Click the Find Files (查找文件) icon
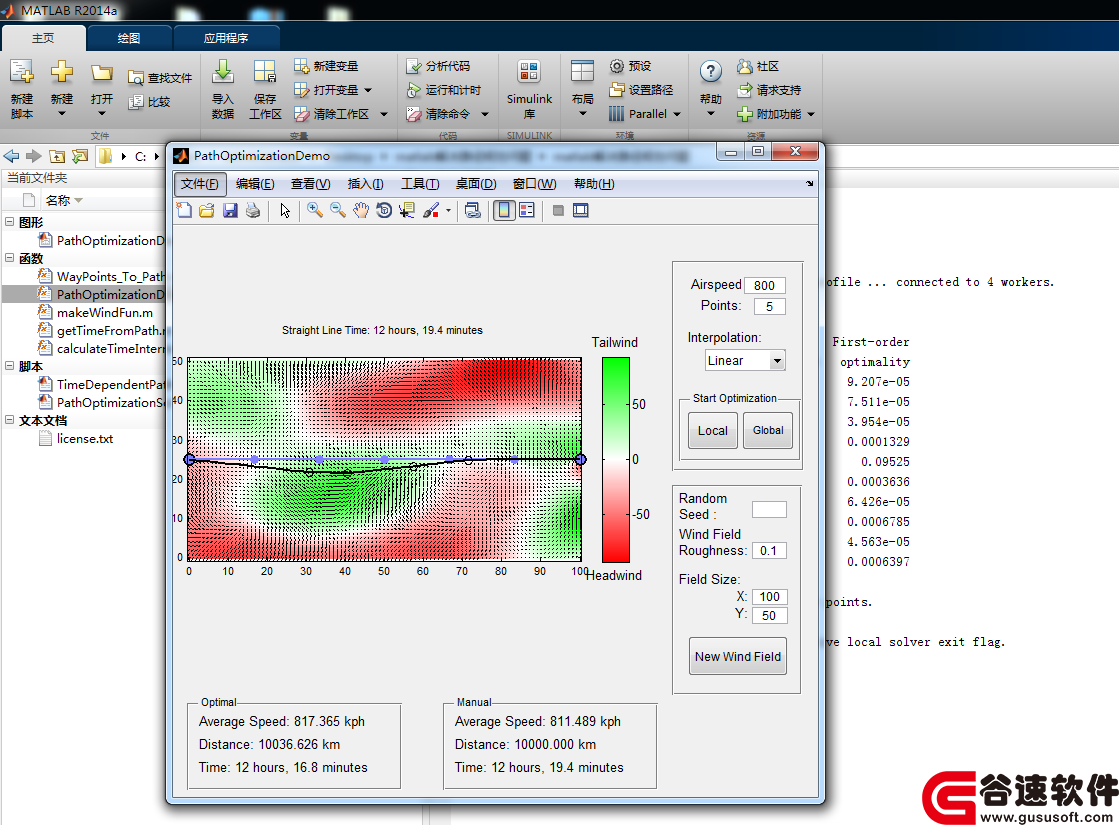1119x825 pixels. [x=136, y=78]
